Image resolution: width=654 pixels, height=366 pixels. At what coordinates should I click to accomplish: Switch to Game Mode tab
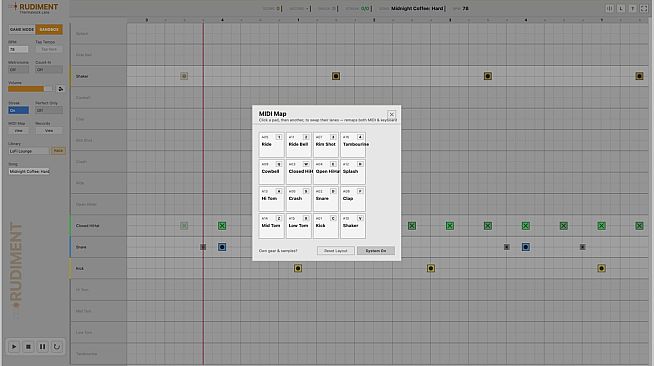click(22, 30)
